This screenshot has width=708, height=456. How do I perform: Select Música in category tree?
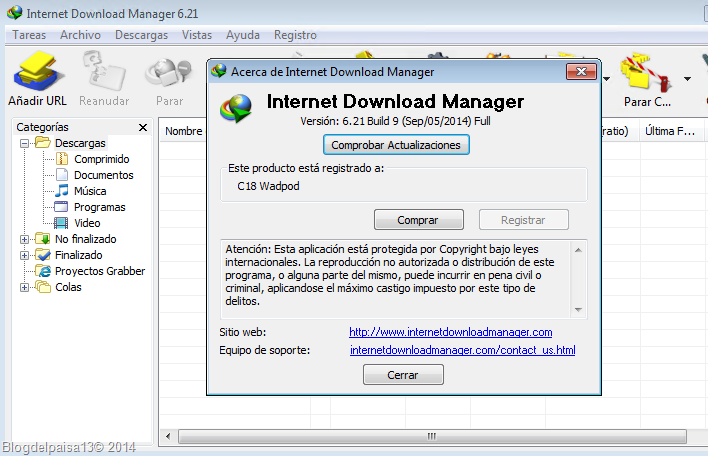90,191
